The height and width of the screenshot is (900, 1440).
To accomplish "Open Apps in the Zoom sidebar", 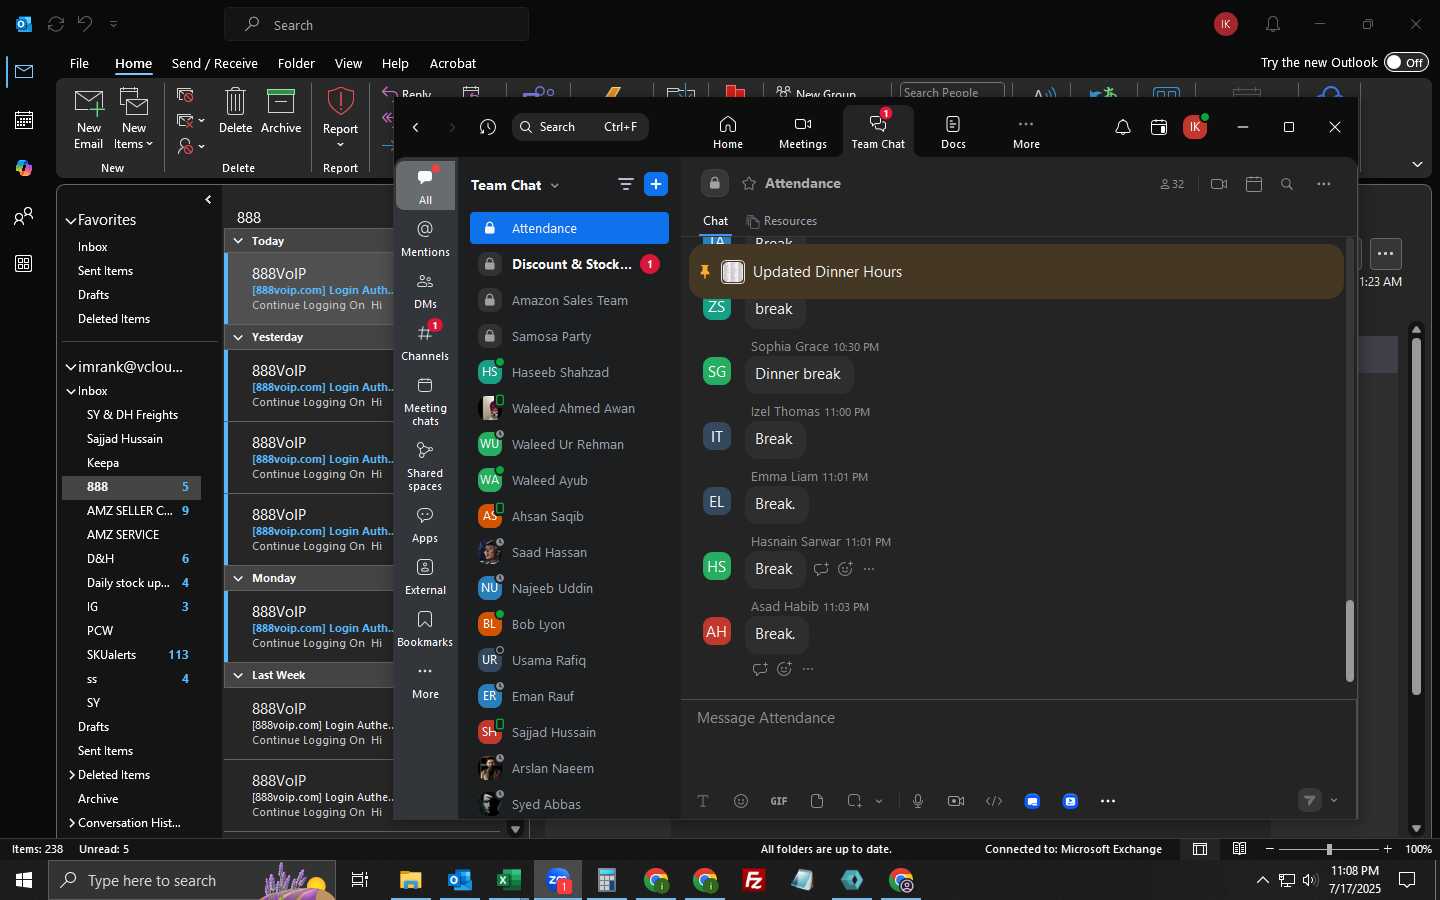I will click(425, 525).
